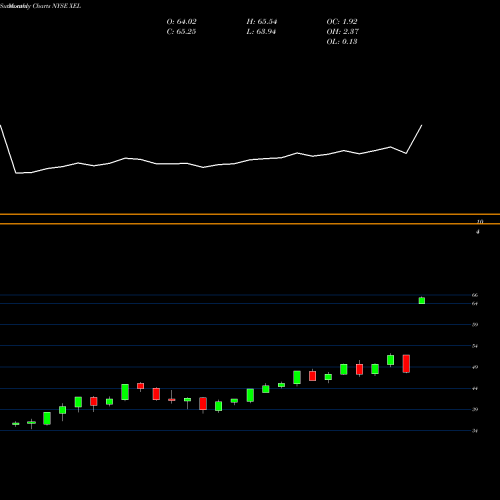The height and width of the screenshot is (500, 500).
Task: Select the isolated green candle near 65
Action: tap(422, 300)
